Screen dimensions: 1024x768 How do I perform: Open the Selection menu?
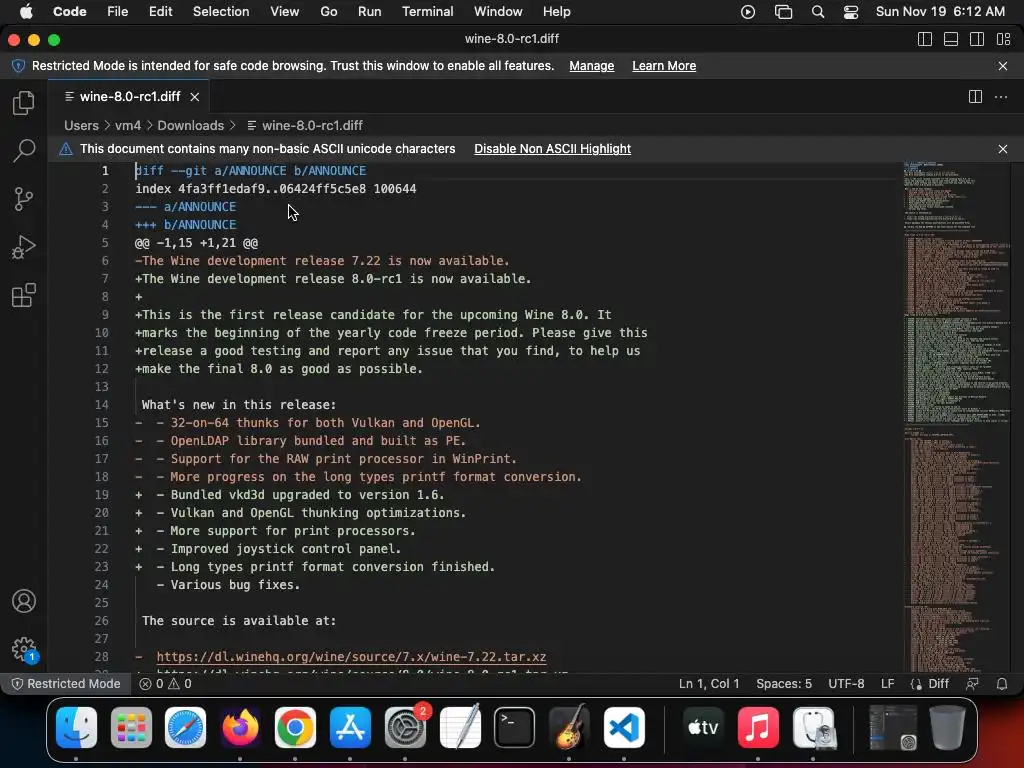(x=221, y=12)
